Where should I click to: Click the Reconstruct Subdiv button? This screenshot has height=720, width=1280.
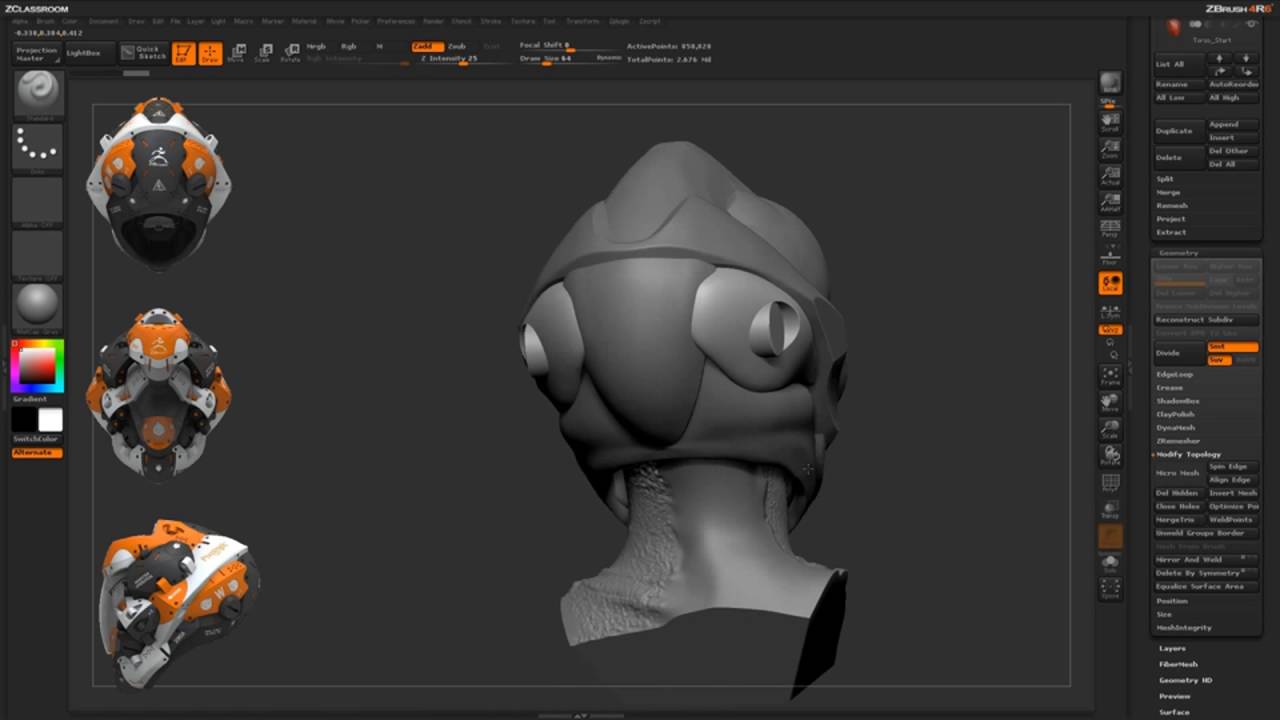pyautogui.click(x=1206, y=319)
